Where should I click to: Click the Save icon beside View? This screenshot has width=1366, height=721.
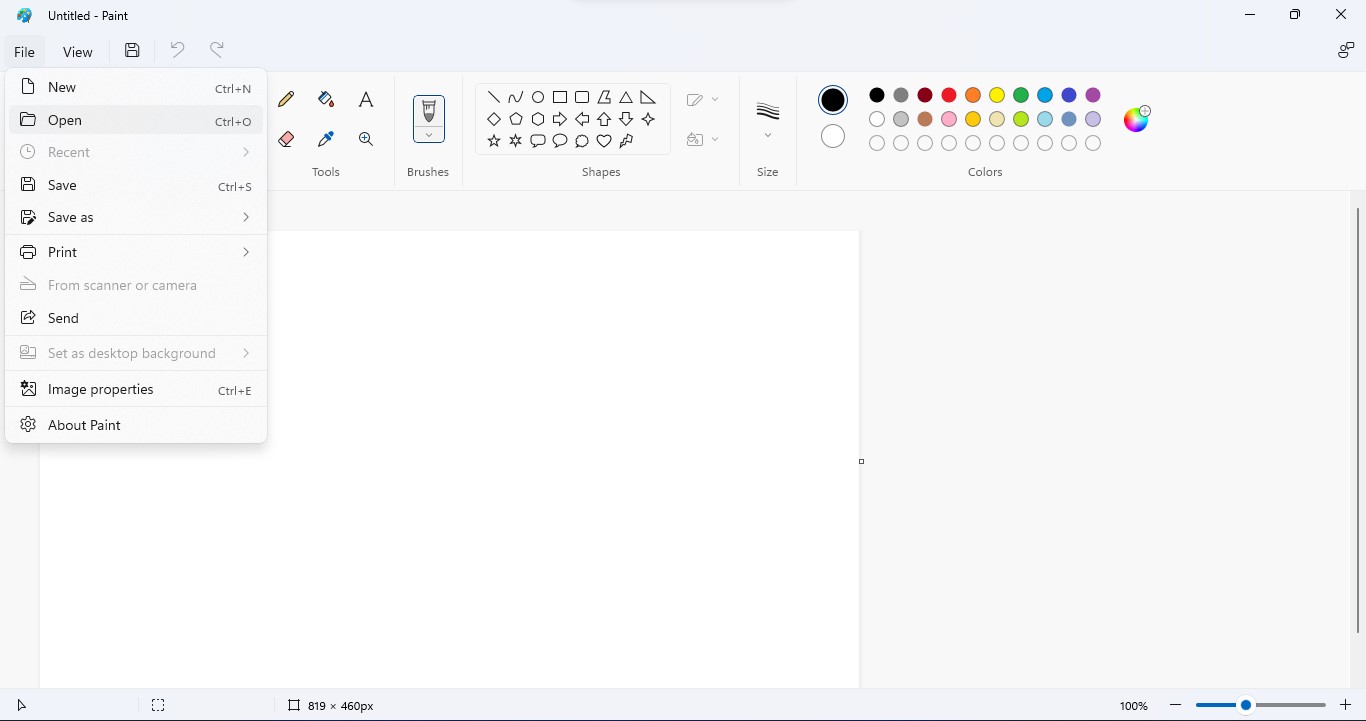(132, 51)
